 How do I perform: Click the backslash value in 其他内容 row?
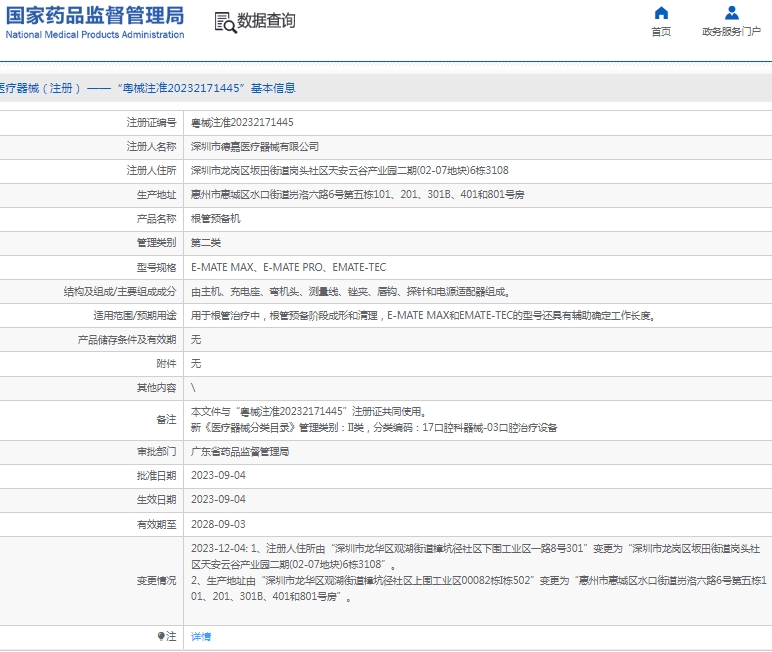click(x=193, y=388)
